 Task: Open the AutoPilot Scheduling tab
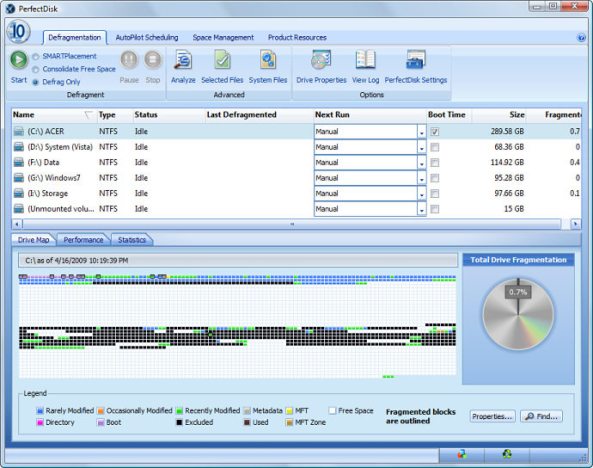pyautogui.click(x=147, y=37)
